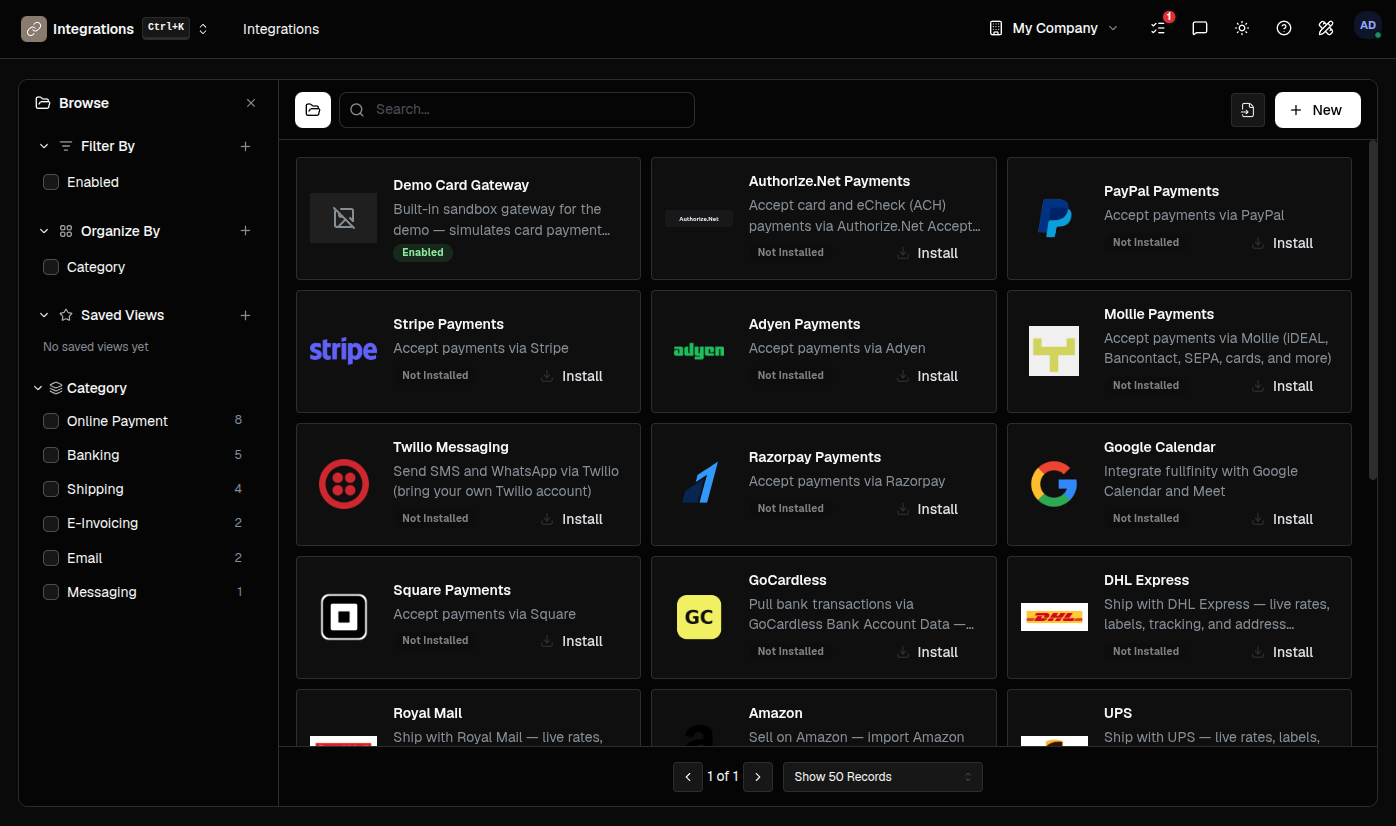Check the Banking category
The image size is (1396, 826).
pyautogui.click(x=51, y=455)
